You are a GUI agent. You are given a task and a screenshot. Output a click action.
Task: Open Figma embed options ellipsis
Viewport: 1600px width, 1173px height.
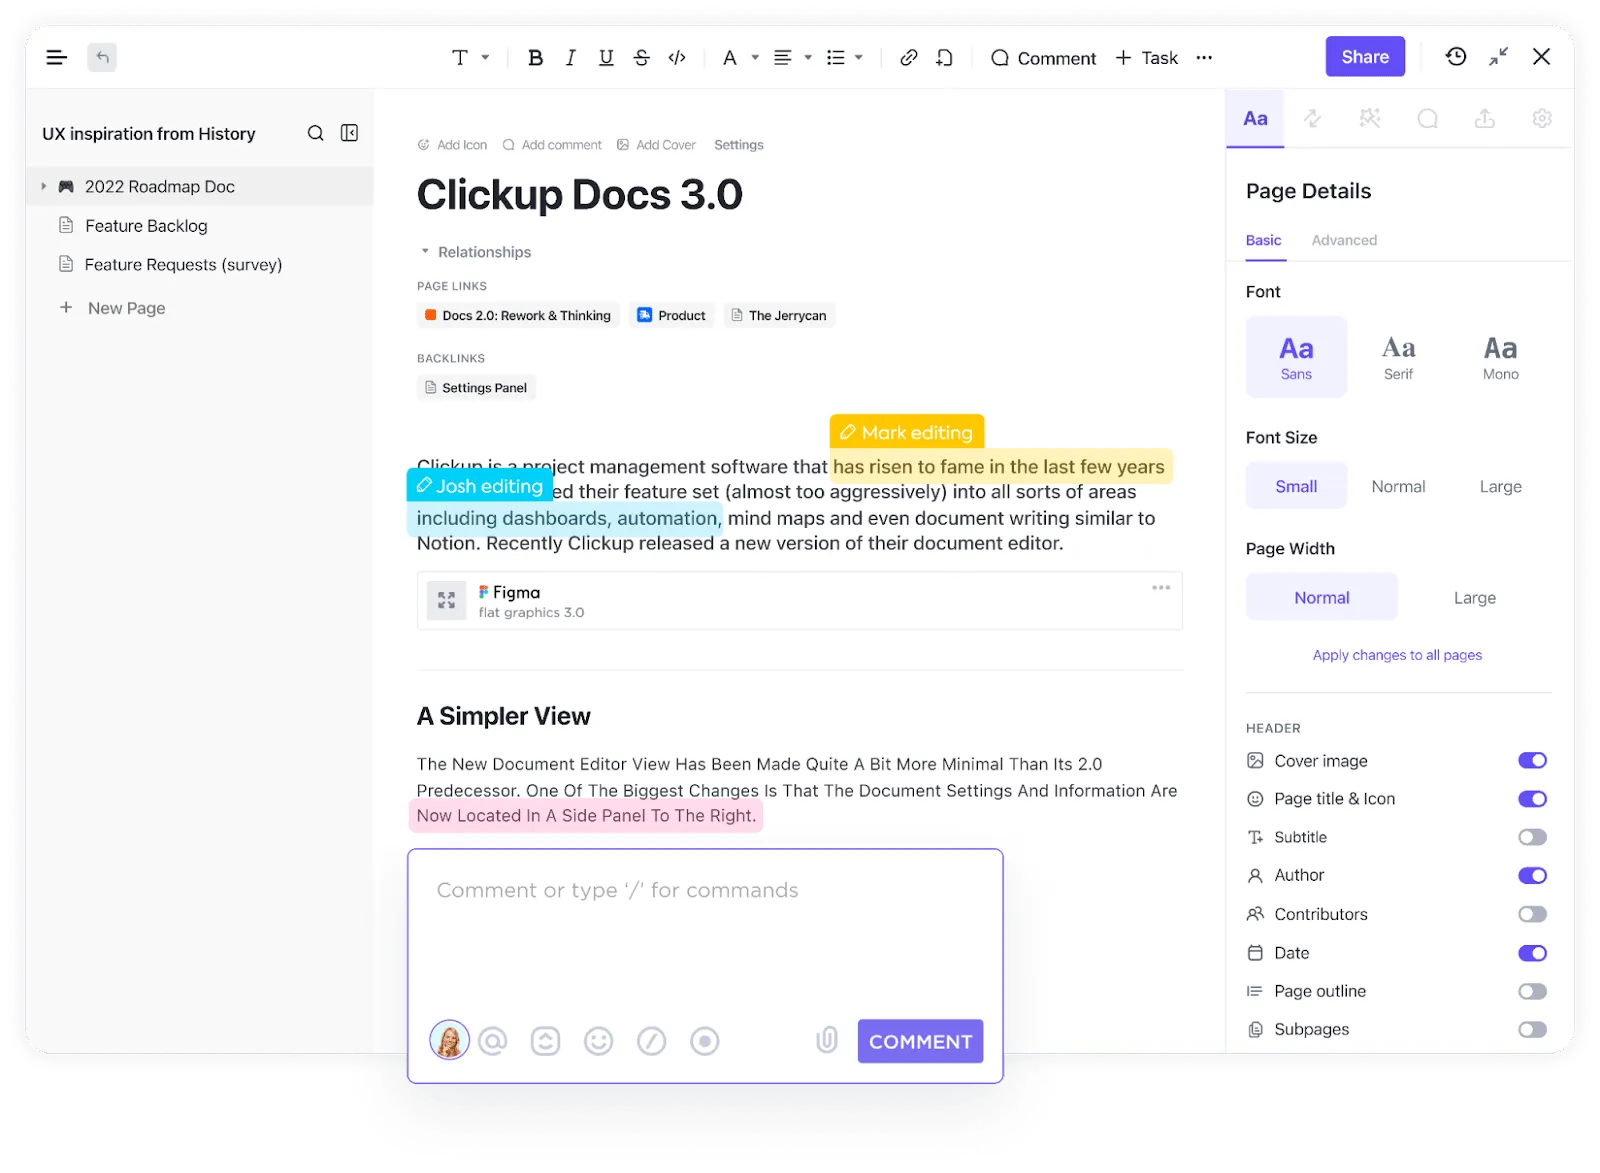pyautogui.click(x=1160, y=588)
